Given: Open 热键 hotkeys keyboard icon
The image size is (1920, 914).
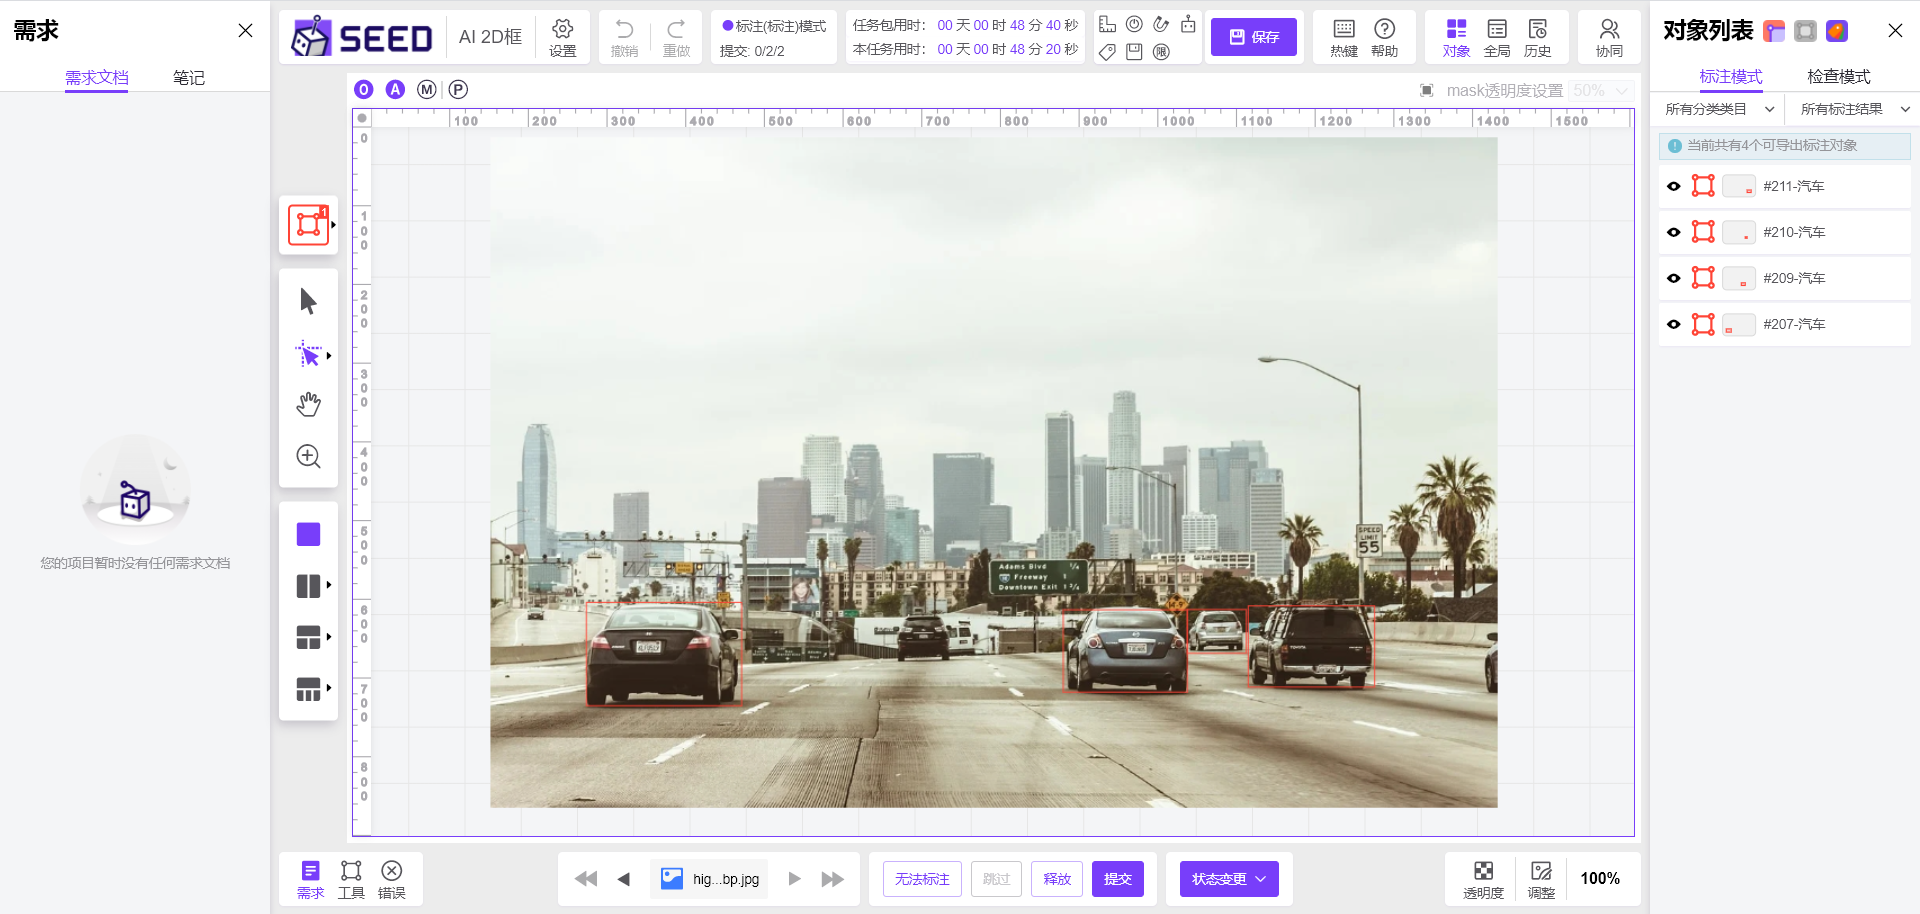Looking at the screenshot, I should (x=1344, y=38).
